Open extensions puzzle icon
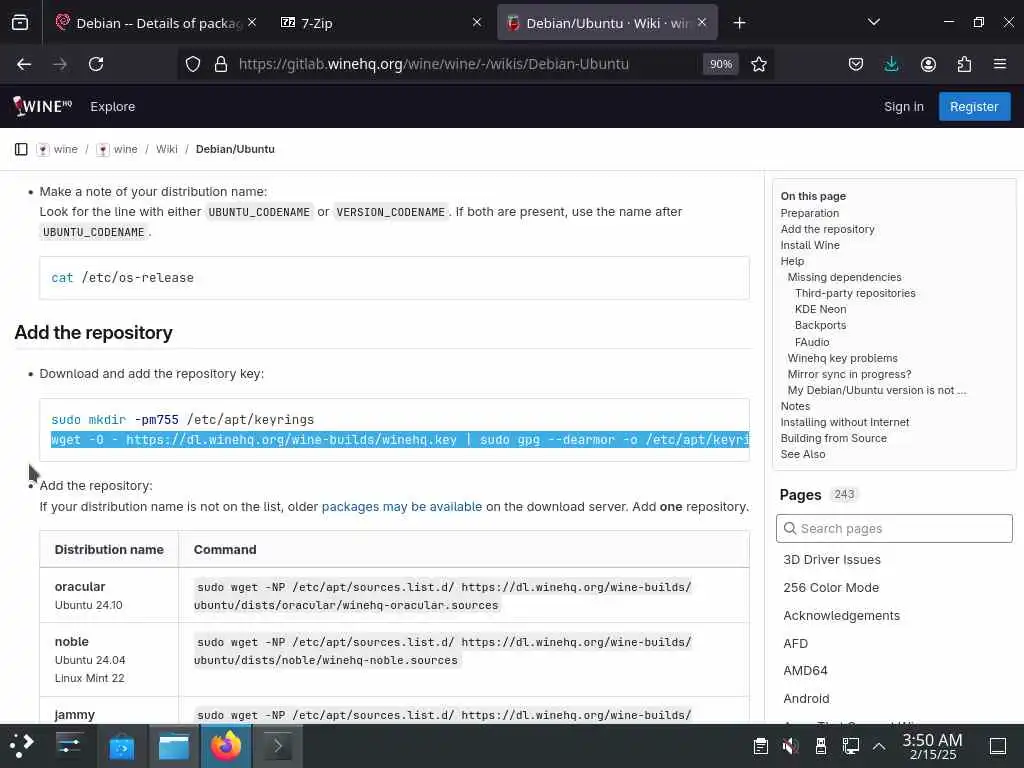1024x768 pixels. 964,64
